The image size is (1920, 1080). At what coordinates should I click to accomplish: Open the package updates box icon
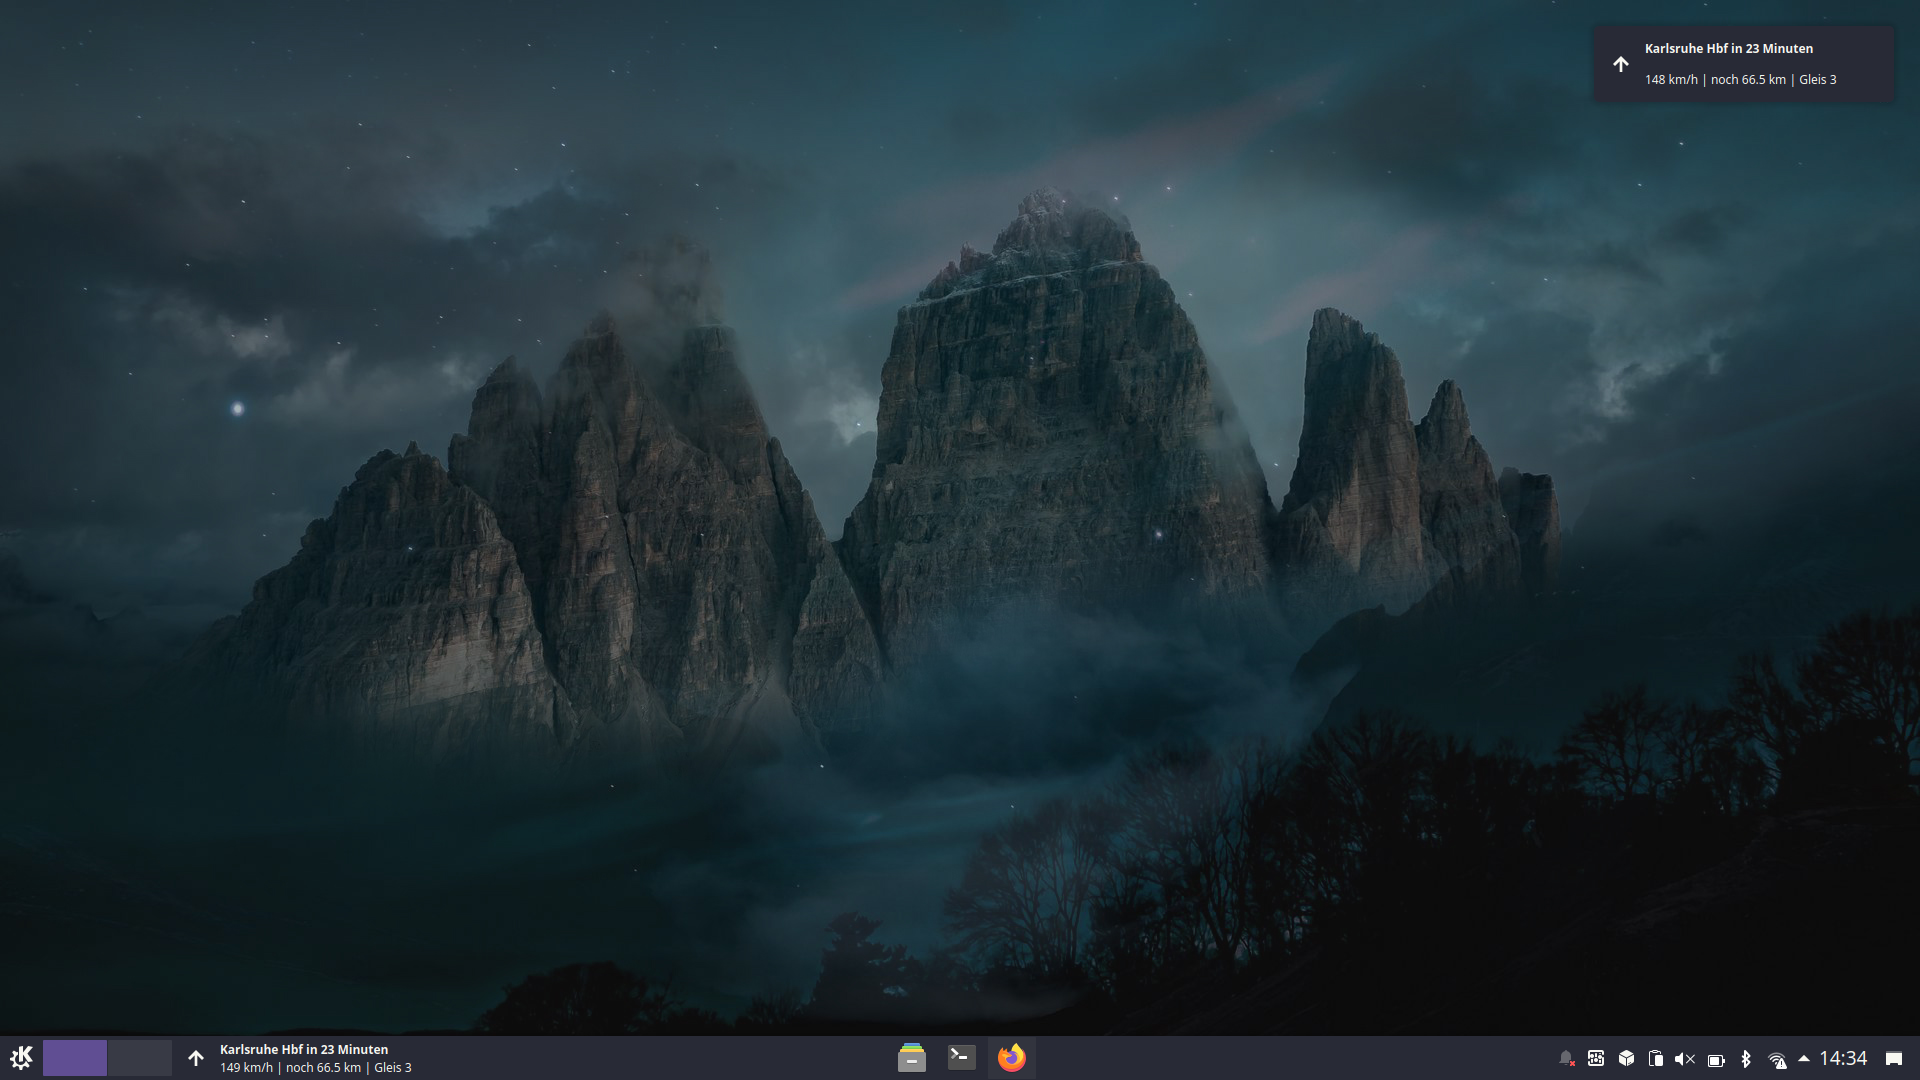(1626, 1059)
